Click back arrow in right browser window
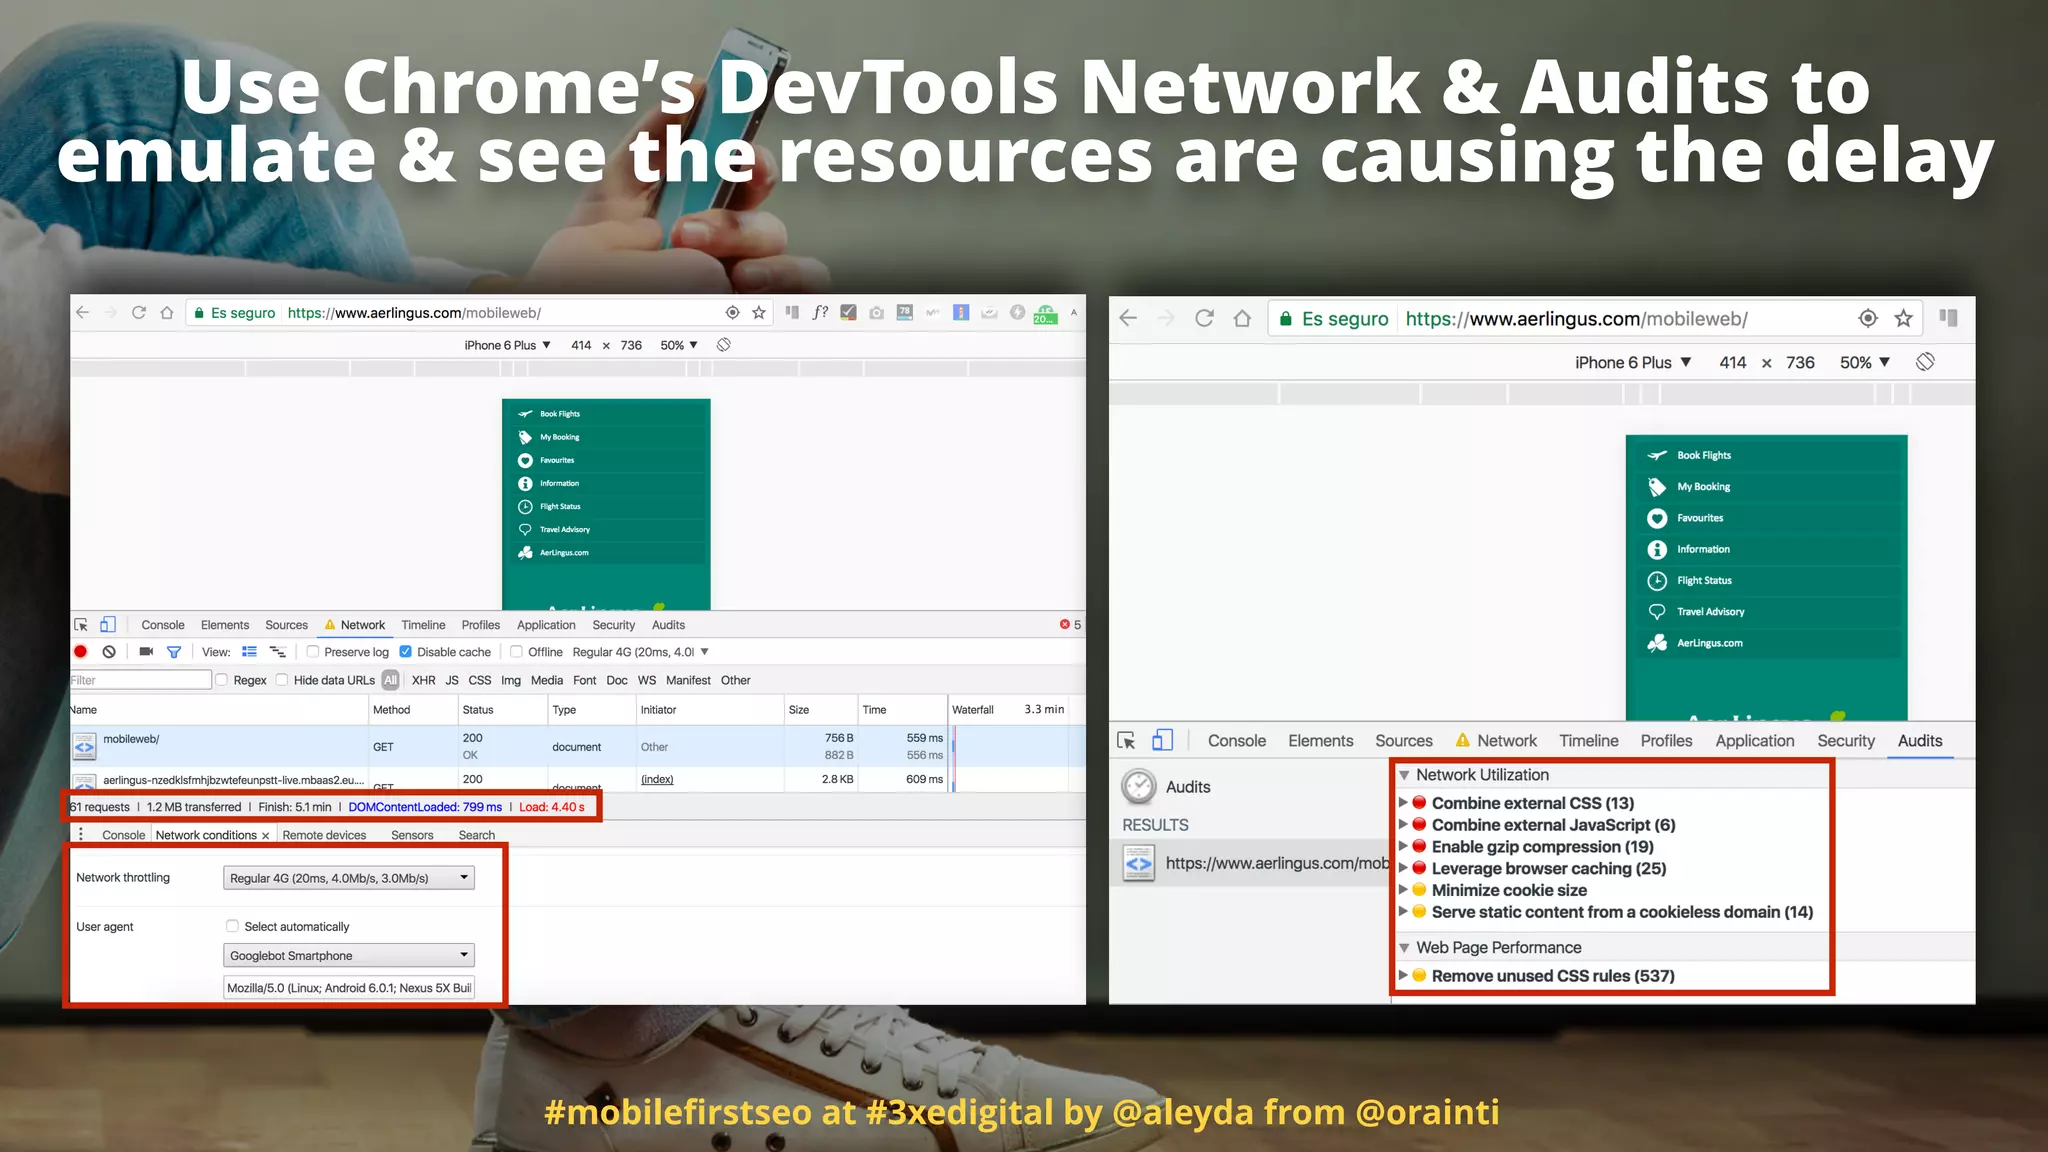This screenshot has height=1152, width=2048. coord(1128,319)
